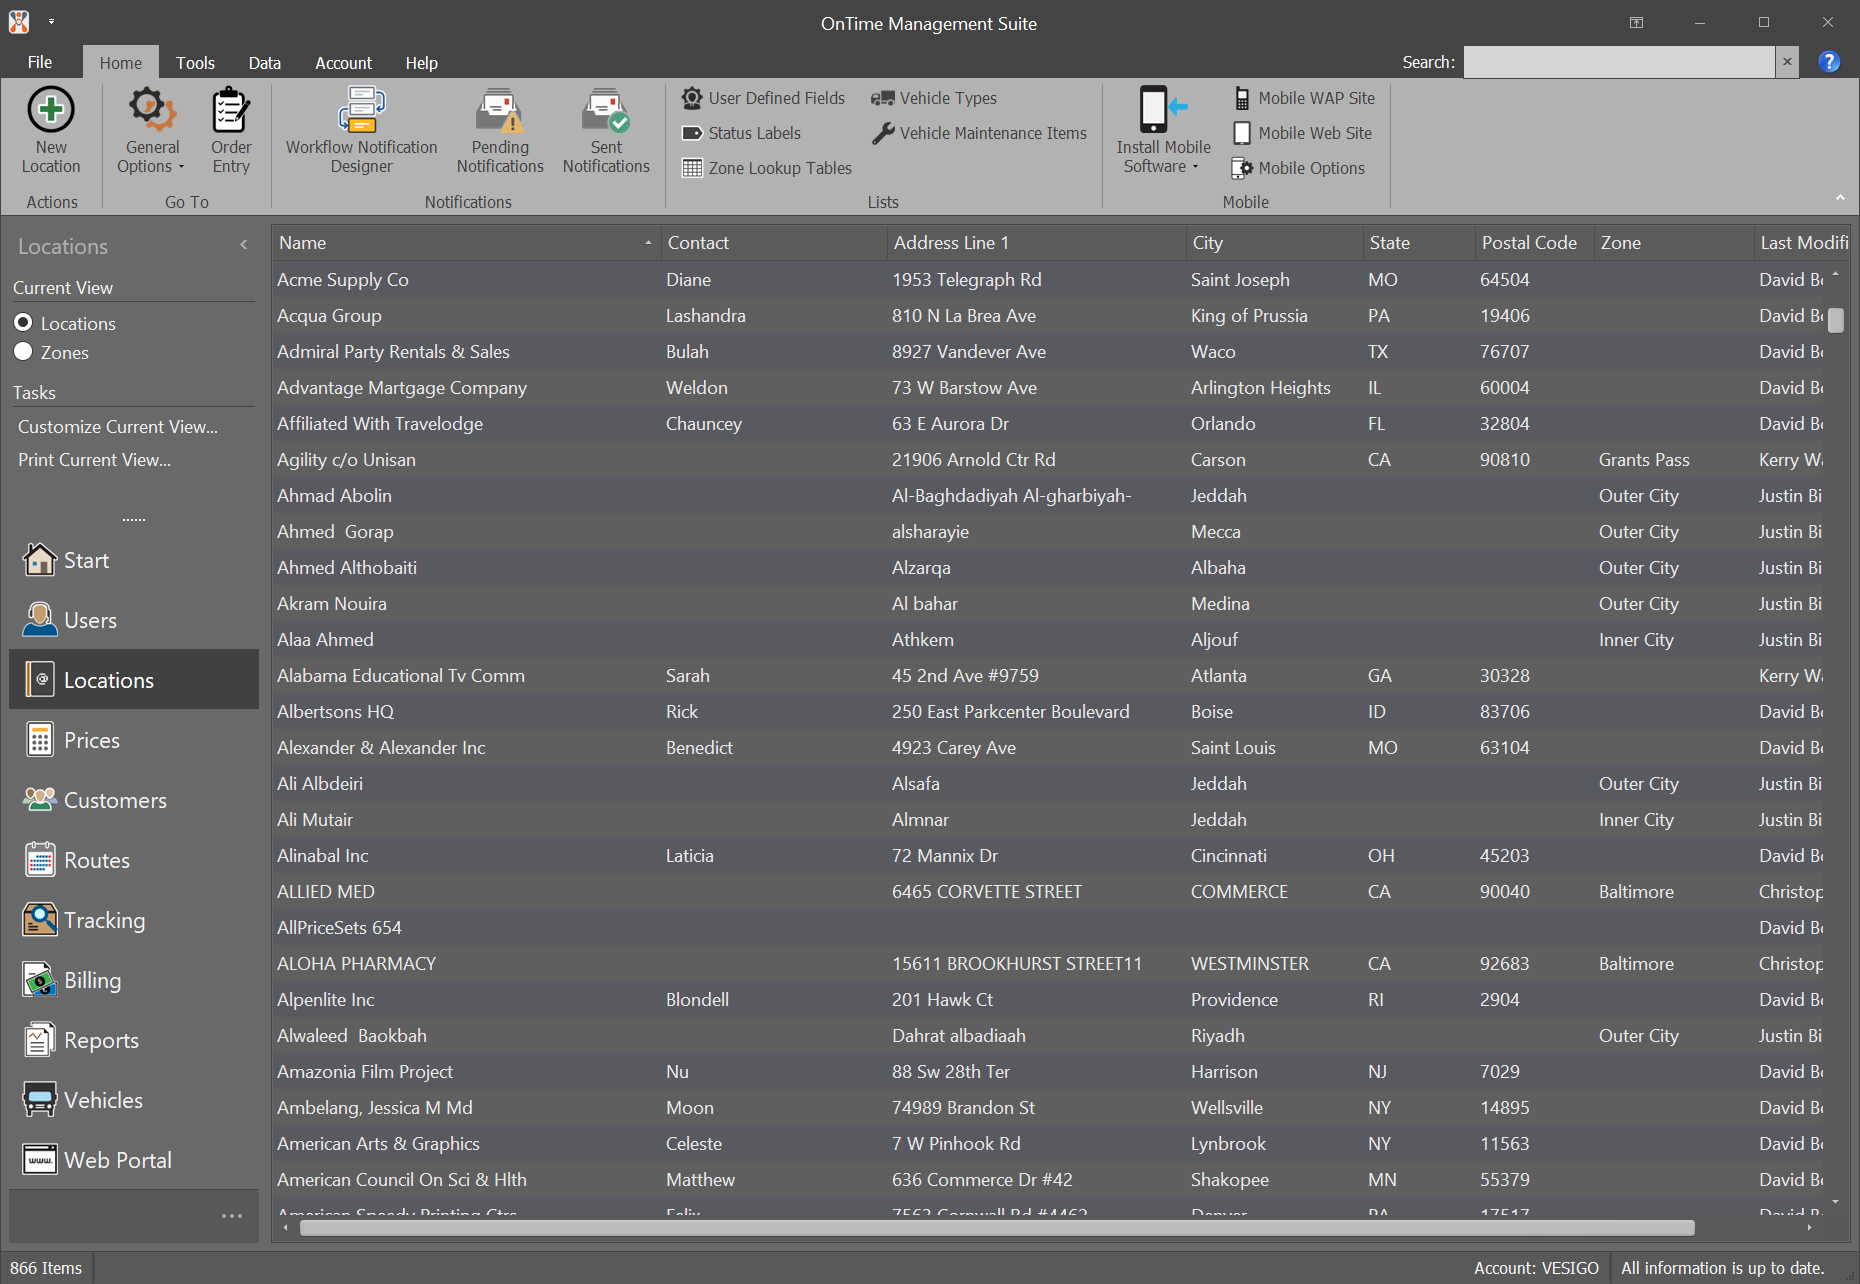The image size is (1860, 1284).
Task: Click the OnTime app logo icon
Action: pyautogui.click(x=19, y=22)
